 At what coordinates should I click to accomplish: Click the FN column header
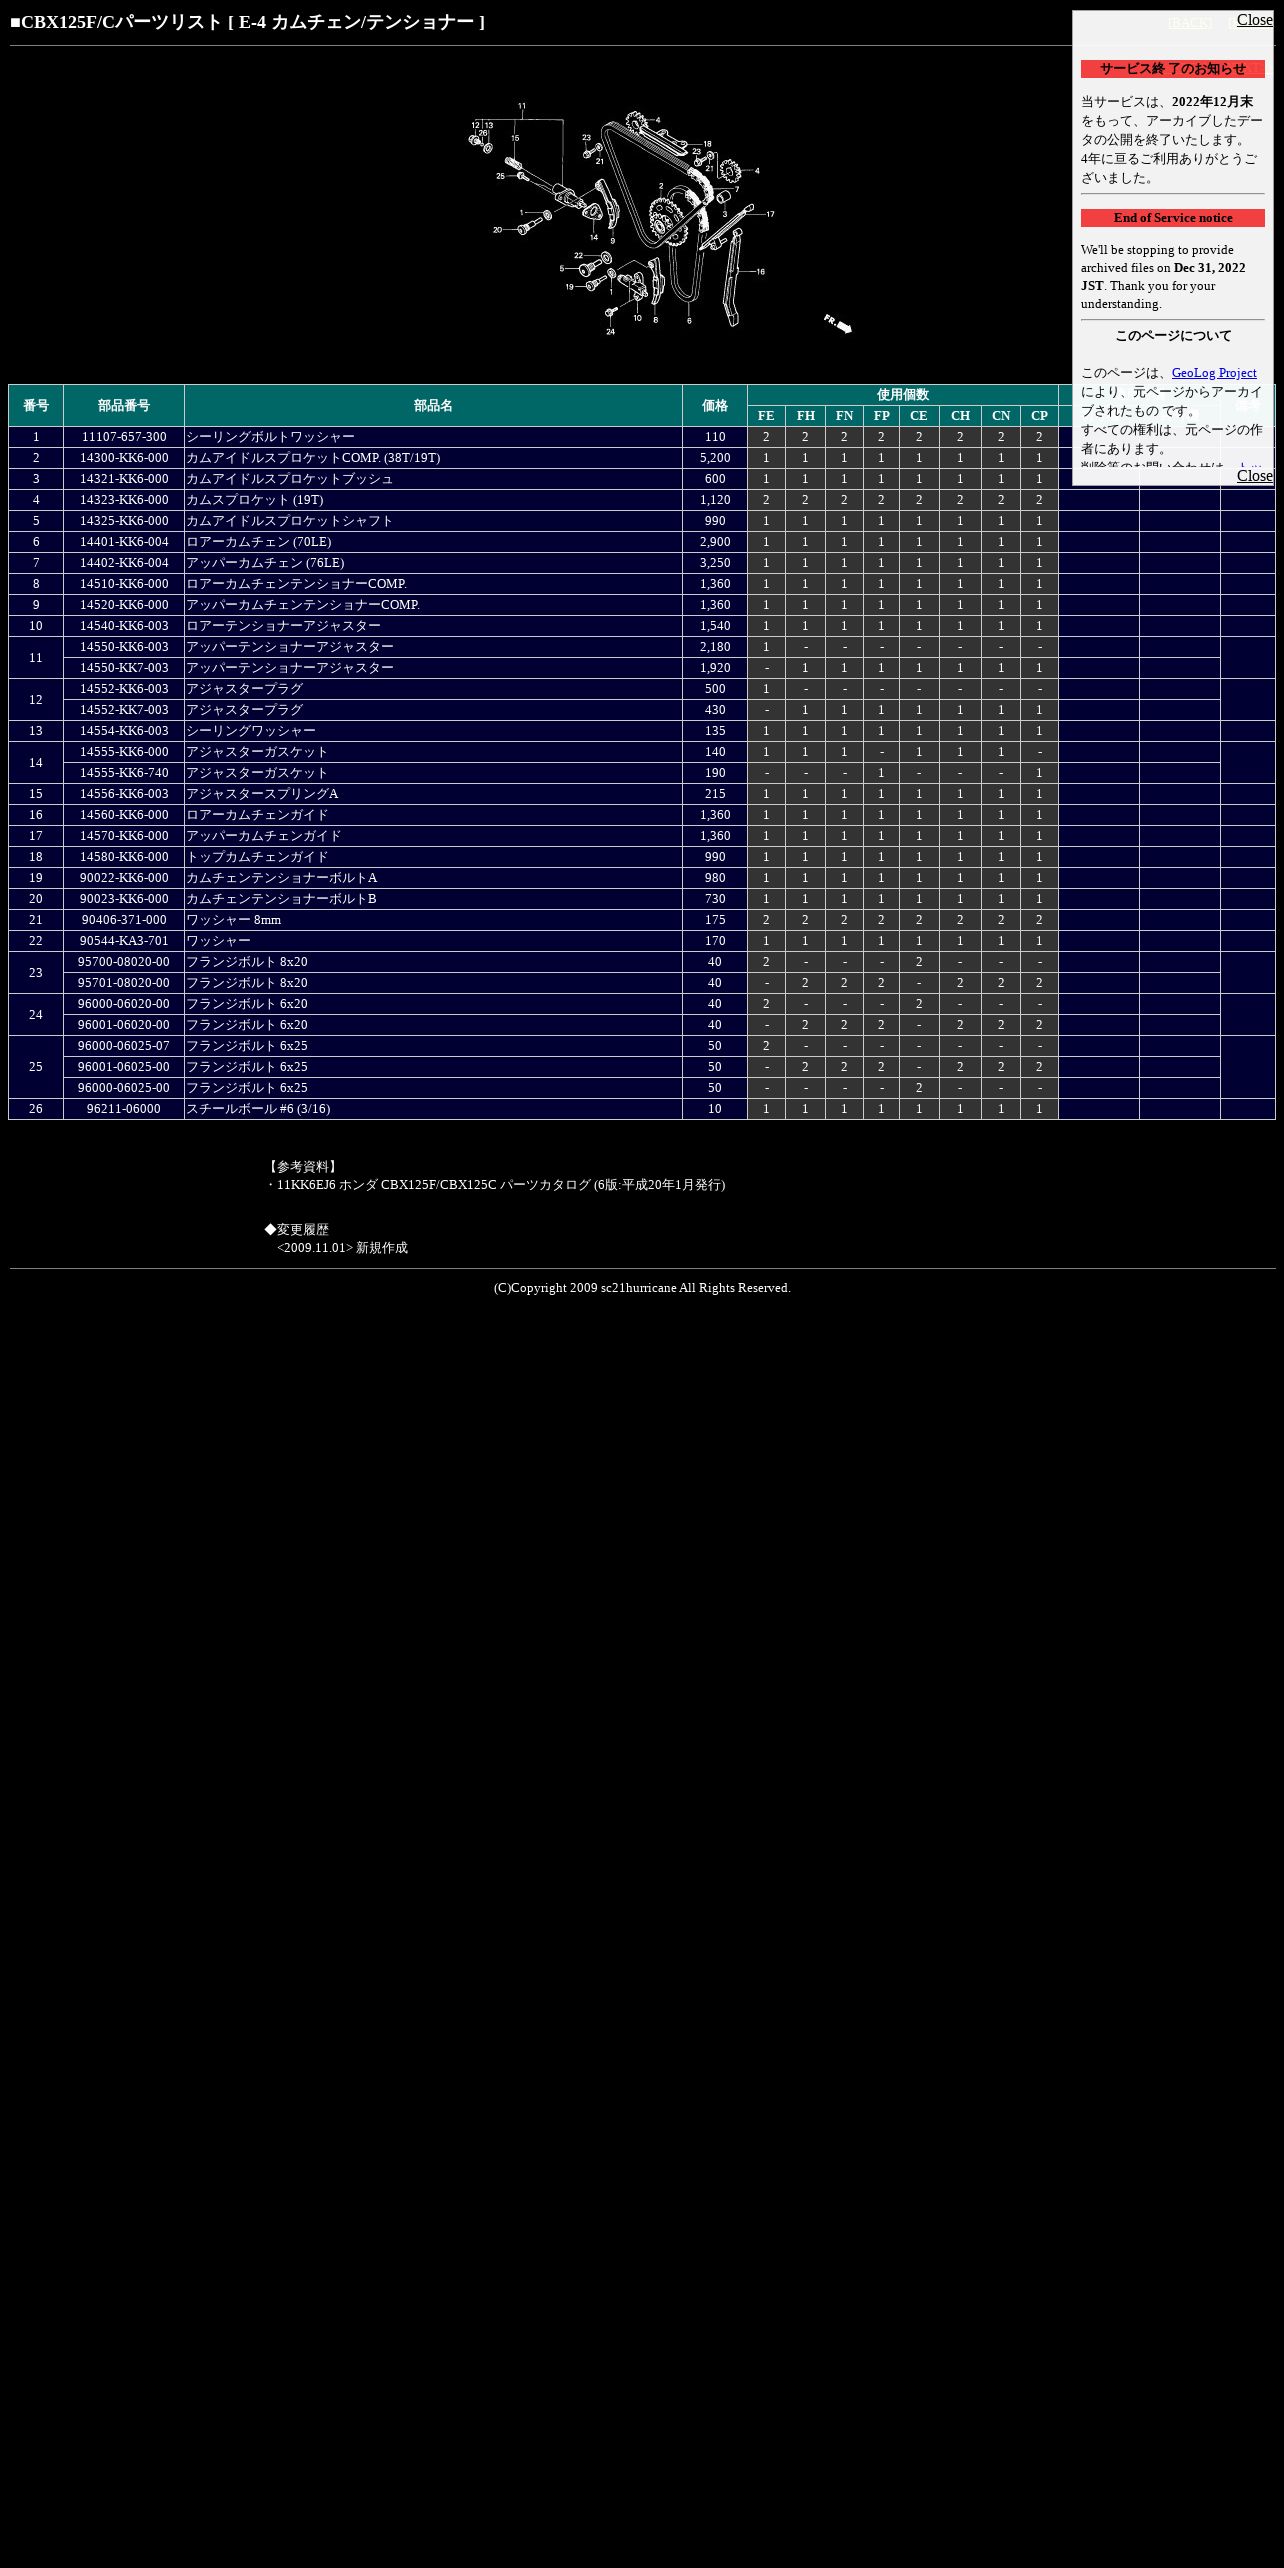point(844,416)
